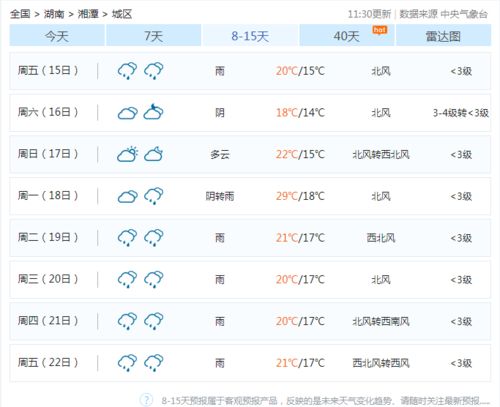This screenshot has width=500, height=407.
Task: Click the 阴转雨 weather description
Action: [220, 196]
